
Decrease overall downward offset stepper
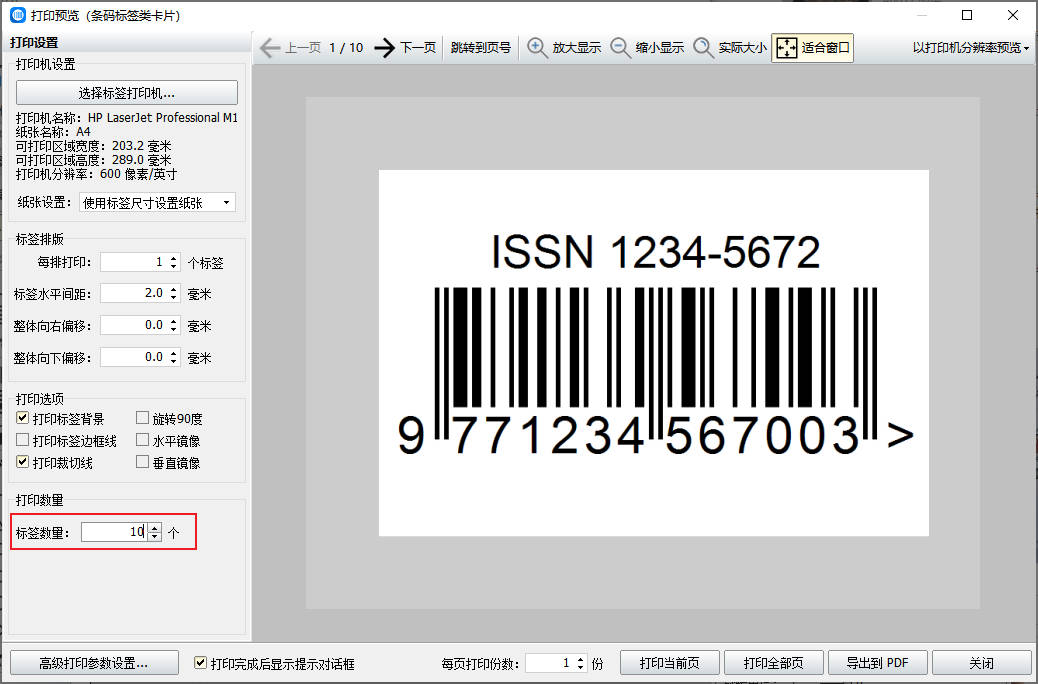click(173, 362)
